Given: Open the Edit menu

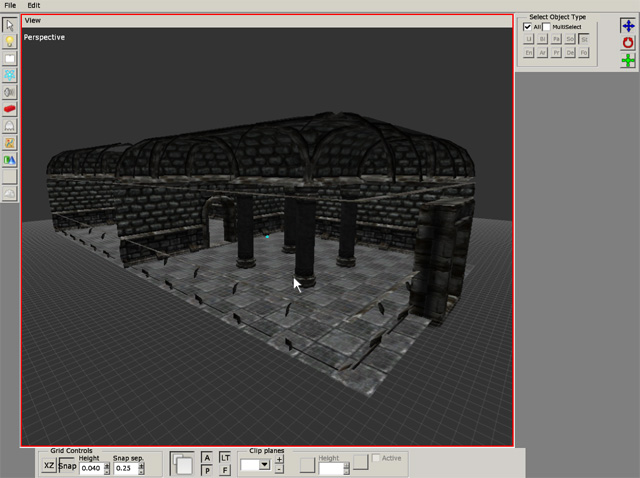Looking at the screenshot, I should 33,5.
